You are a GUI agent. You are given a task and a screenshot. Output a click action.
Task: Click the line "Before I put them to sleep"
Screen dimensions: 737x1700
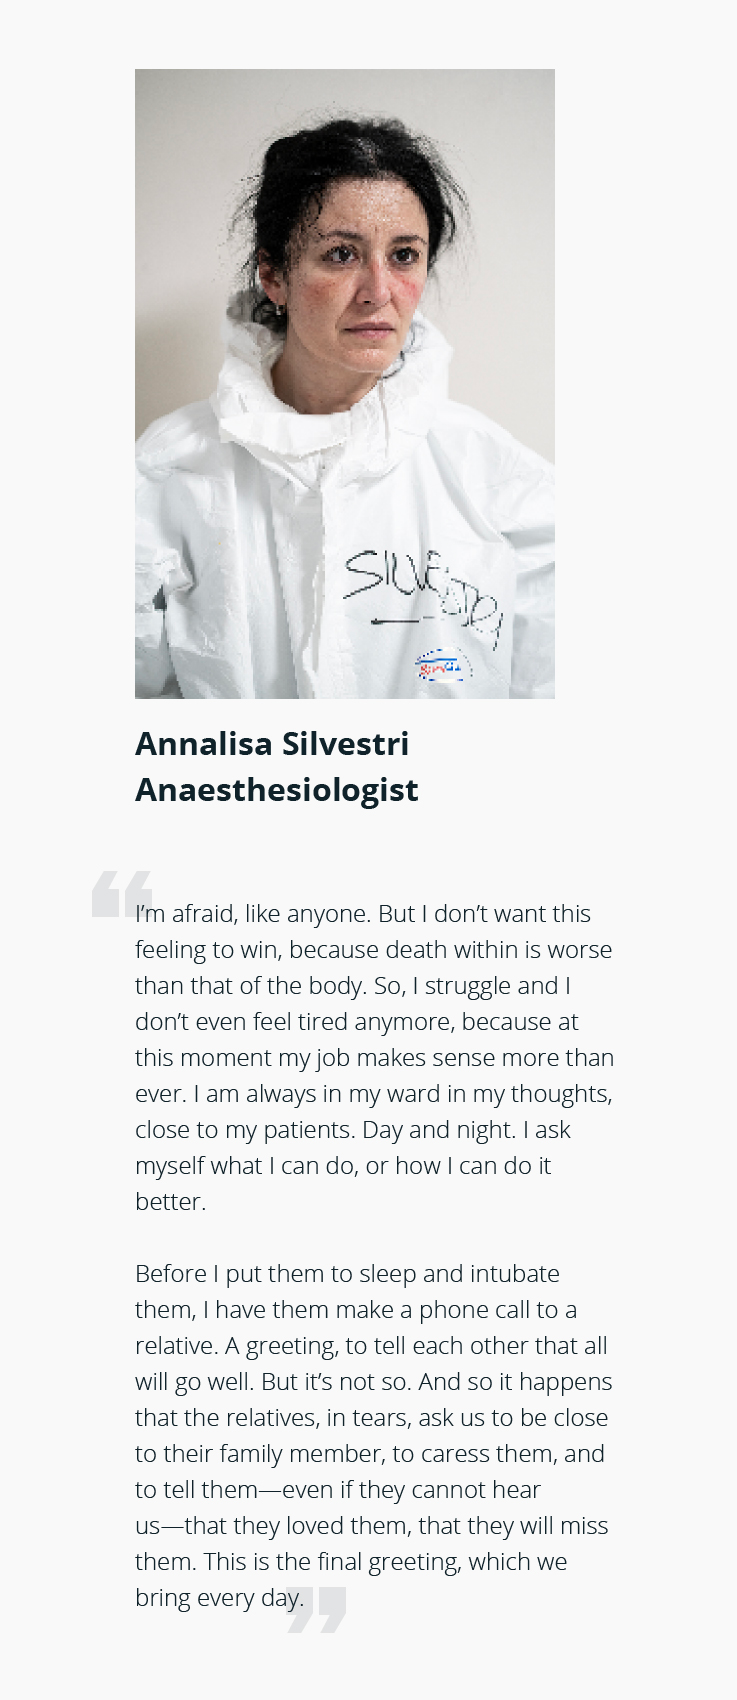pyautogui.click(x=347, y=1274)
